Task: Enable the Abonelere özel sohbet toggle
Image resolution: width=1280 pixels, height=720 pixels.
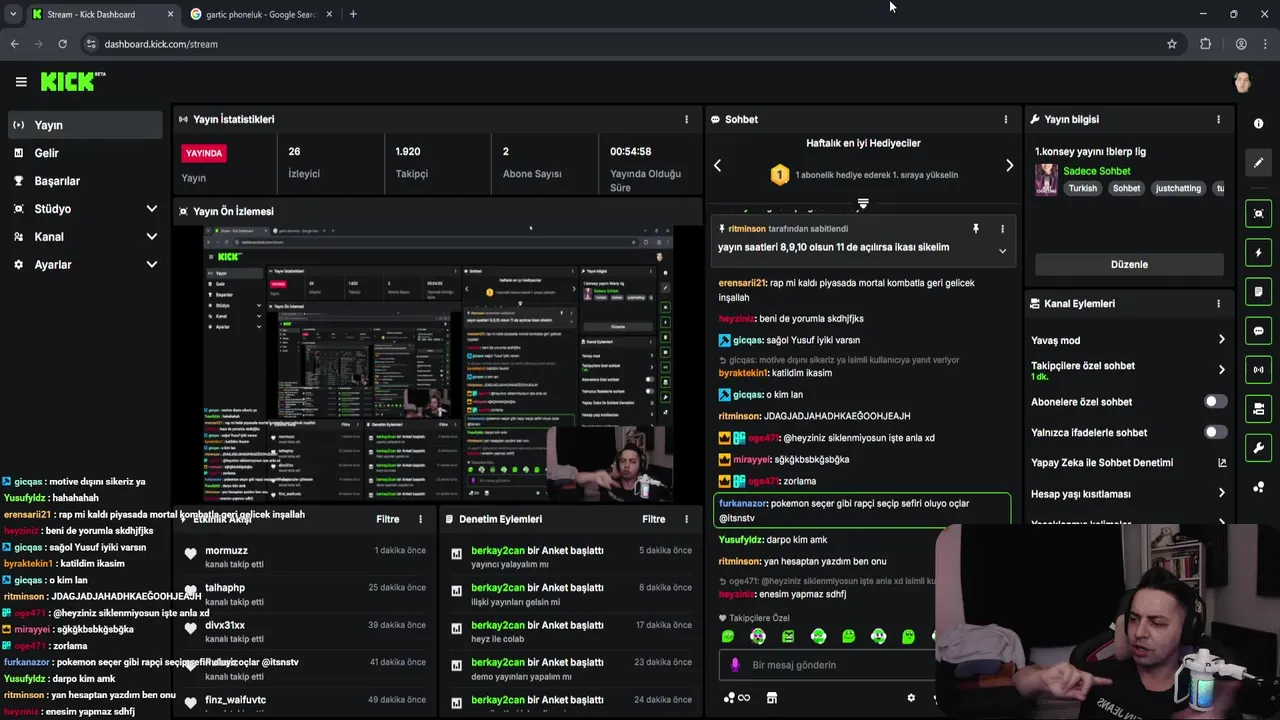Action: point(1215,402)
